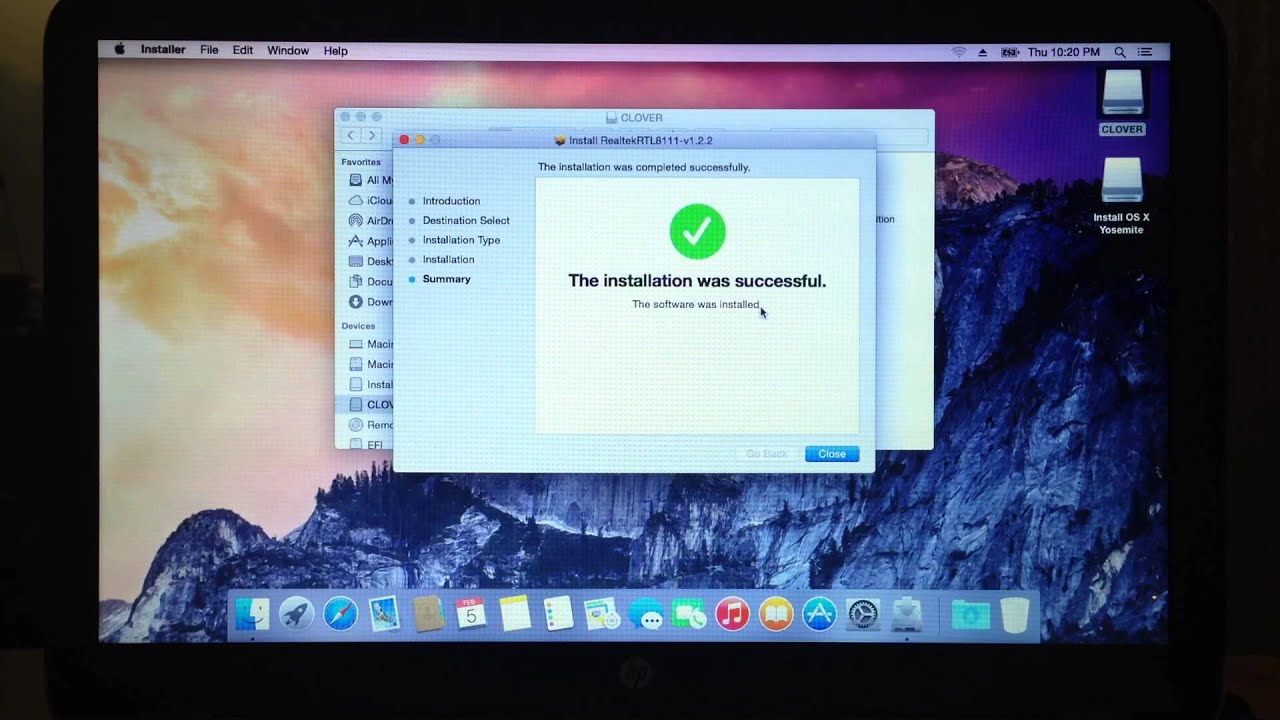This screenshot has height=720, width=1280.
Task: Open FaceTime green icon in Dock
Action: point(689,614)
